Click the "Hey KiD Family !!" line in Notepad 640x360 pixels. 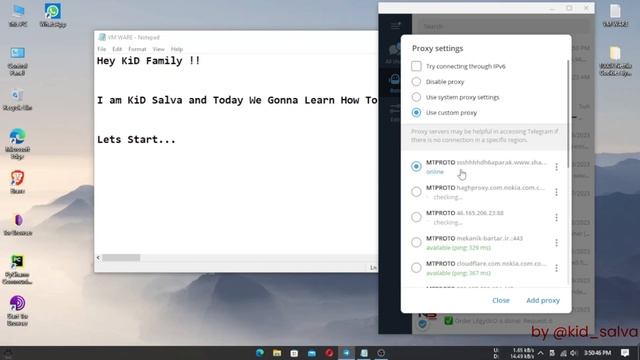coord(149,61)
